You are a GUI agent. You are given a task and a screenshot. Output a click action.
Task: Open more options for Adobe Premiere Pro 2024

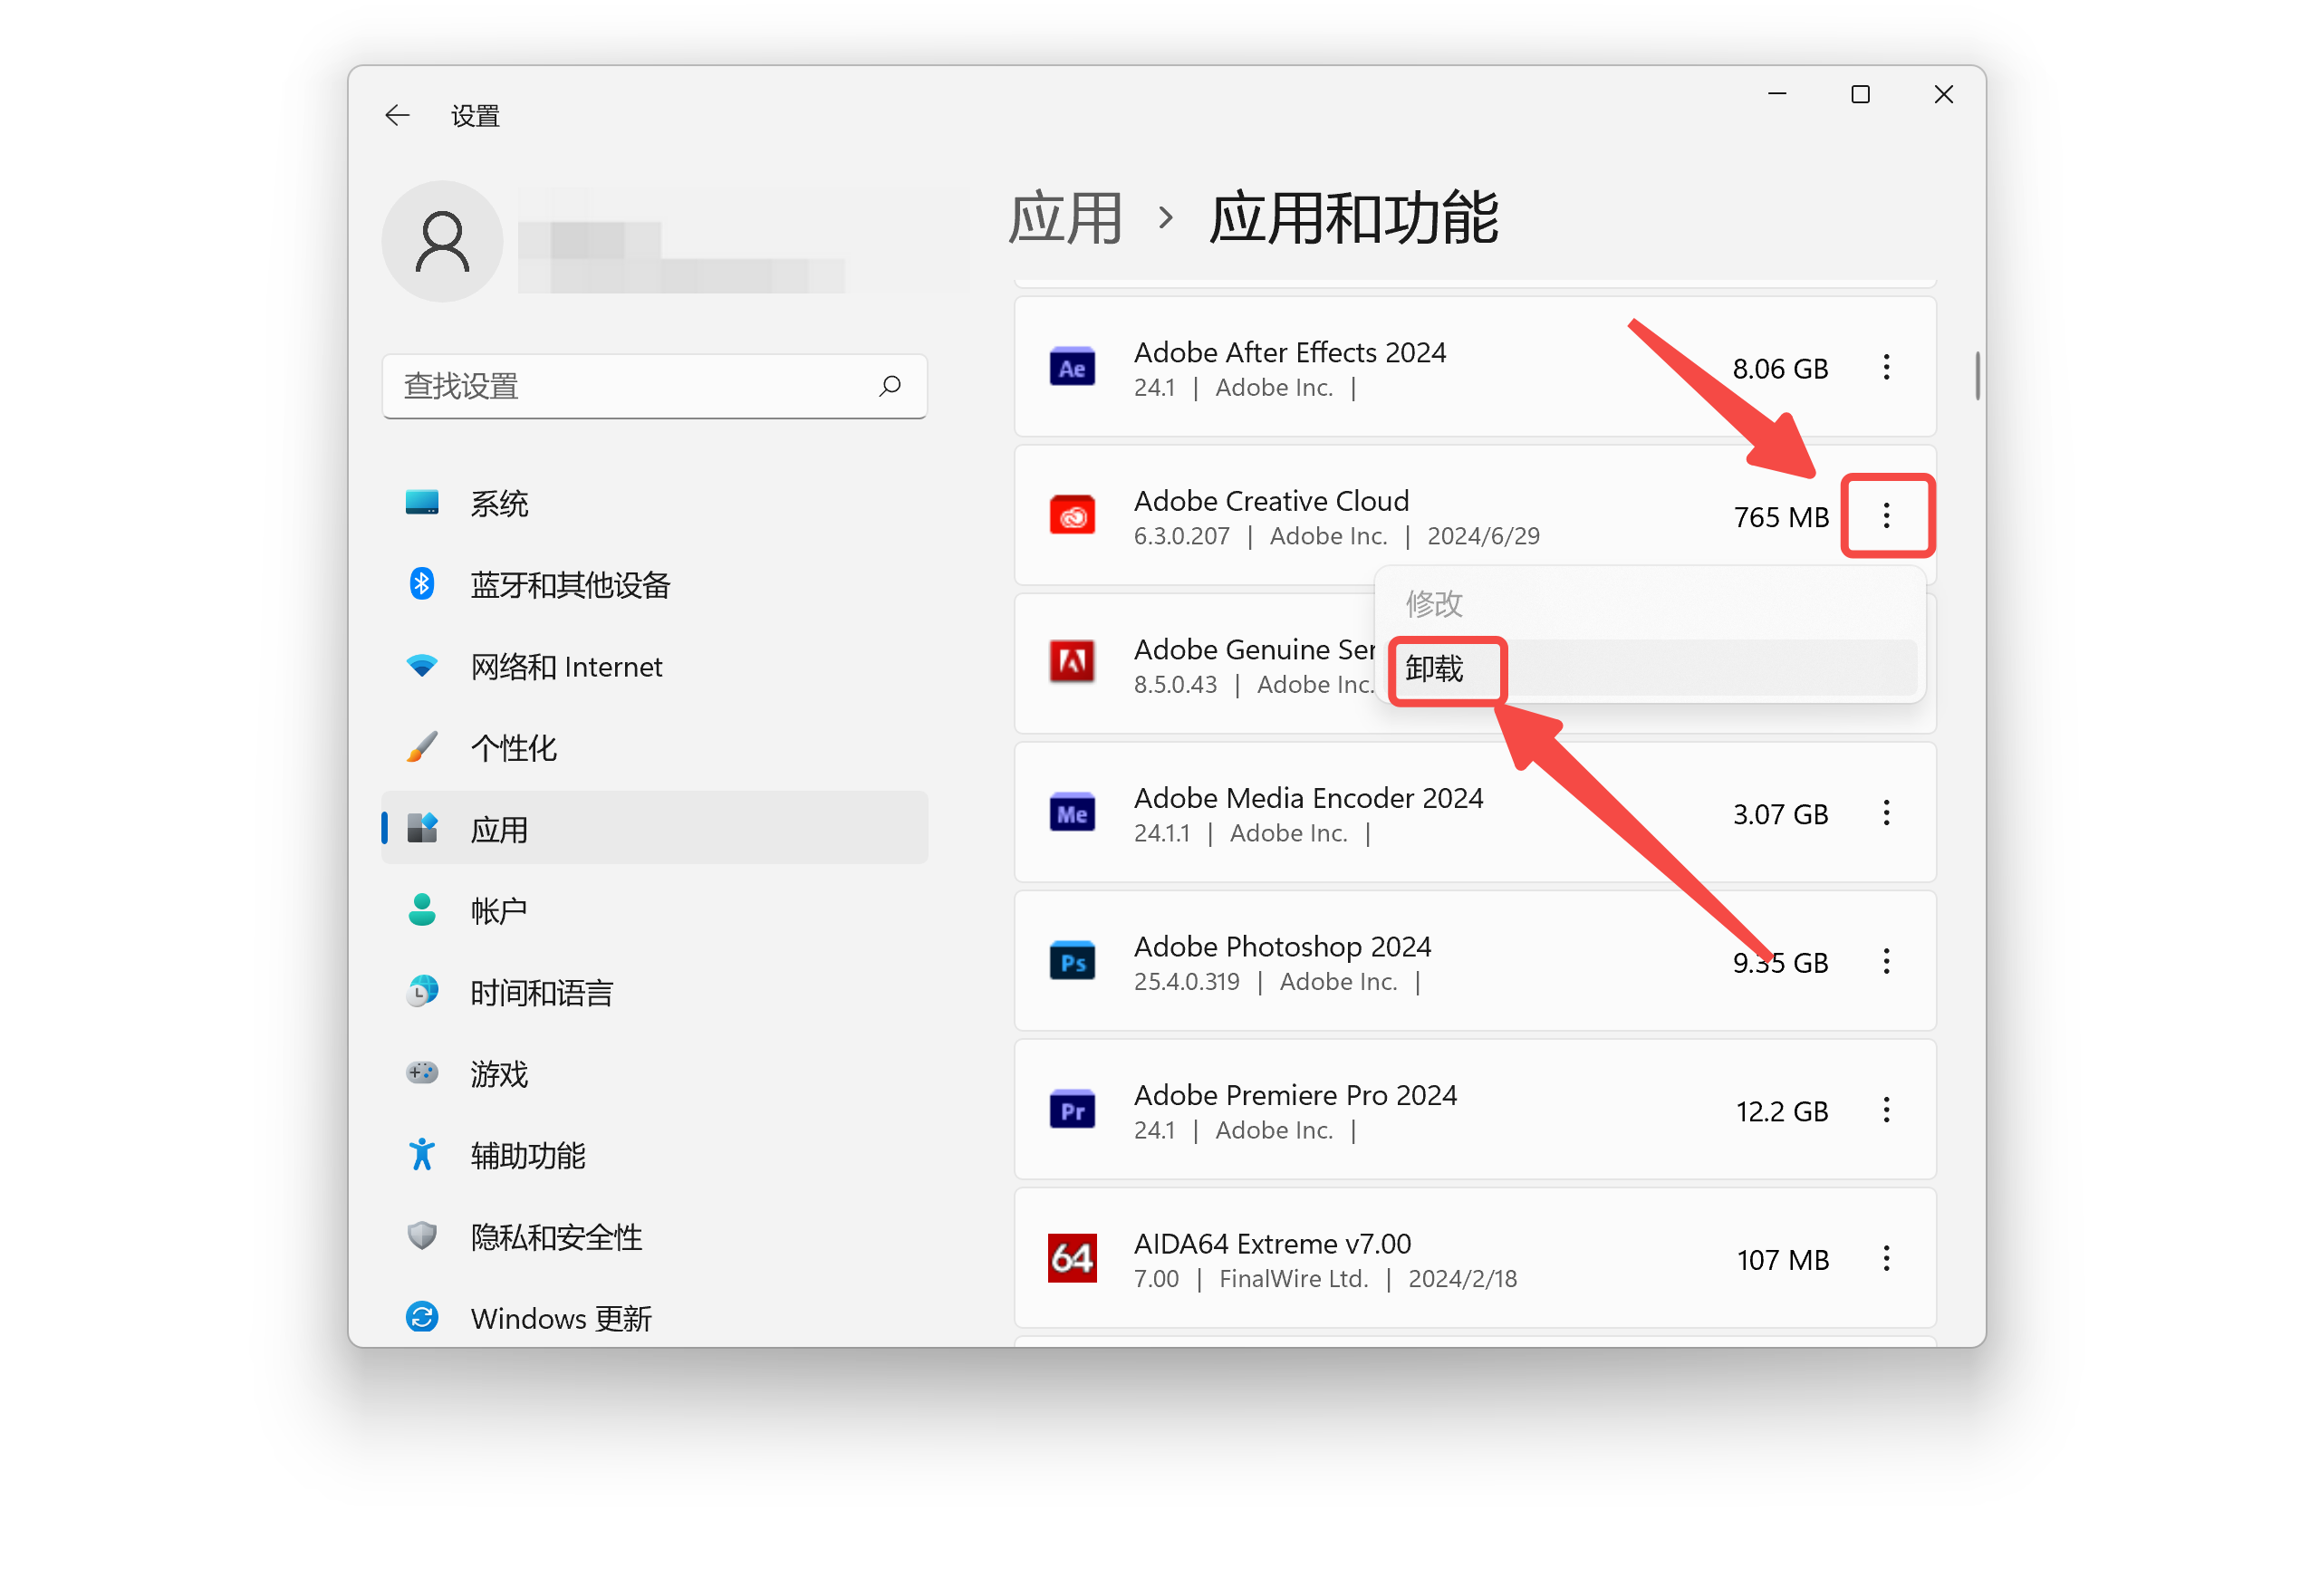point(1887,1111)
